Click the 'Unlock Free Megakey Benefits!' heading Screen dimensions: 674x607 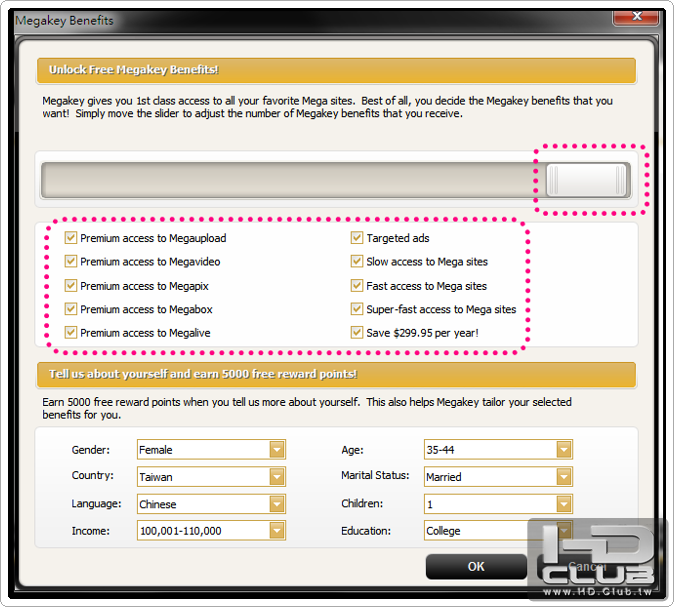pyautogui.click(x=134, y=70)
